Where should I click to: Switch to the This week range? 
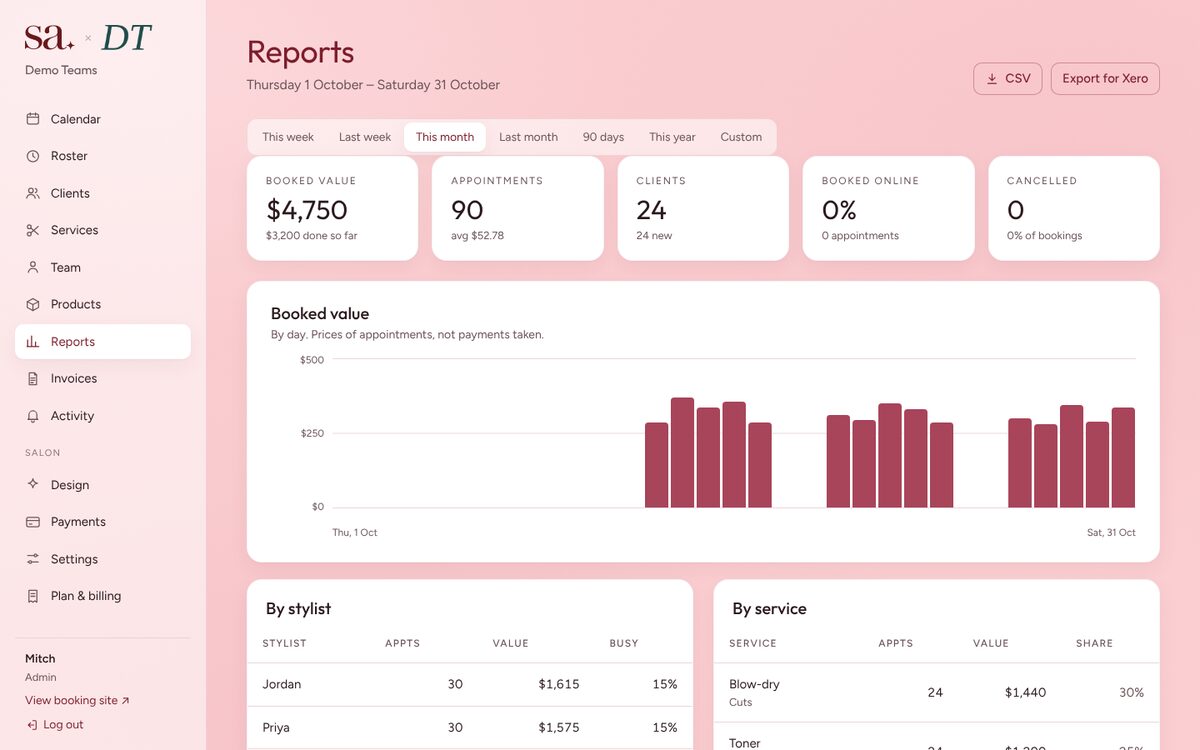click(288, 137)
